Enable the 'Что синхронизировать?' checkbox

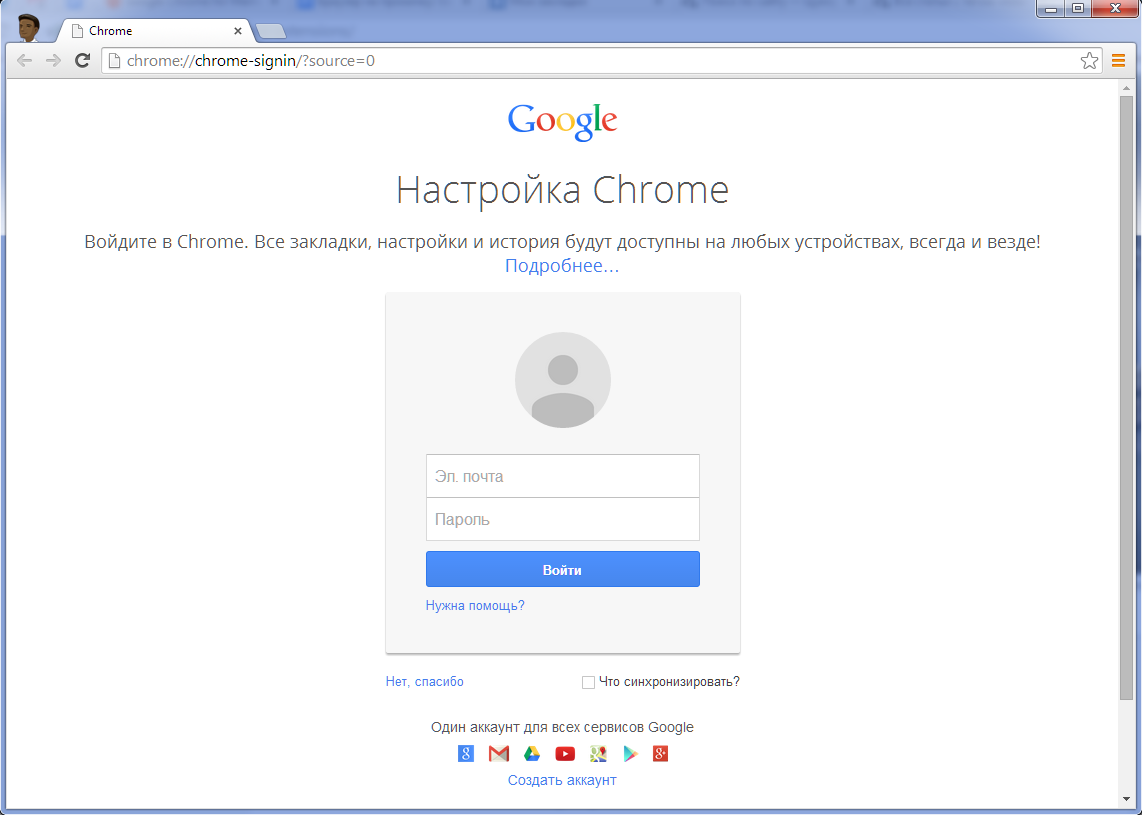pyautogui.click(x=588, y=681)
